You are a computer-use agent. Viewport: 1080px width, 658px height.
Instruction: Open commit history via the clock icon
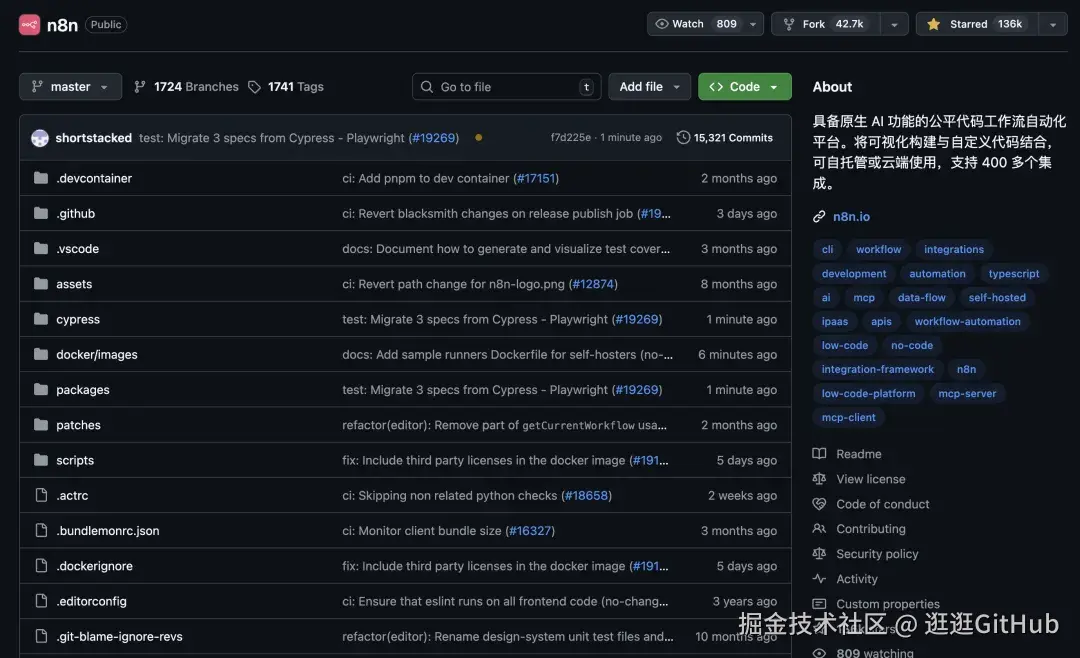[683, 137]
